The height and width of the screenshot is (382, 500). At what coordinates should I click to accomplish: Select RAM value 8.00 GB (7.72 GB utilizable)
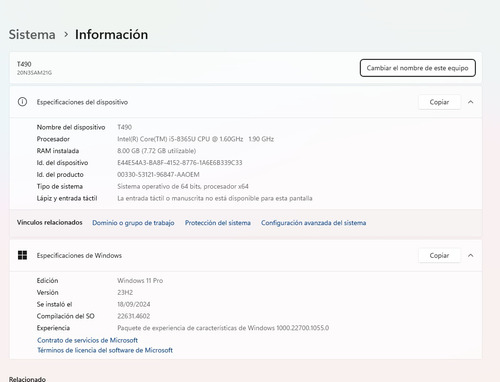[x=157, y=151]
